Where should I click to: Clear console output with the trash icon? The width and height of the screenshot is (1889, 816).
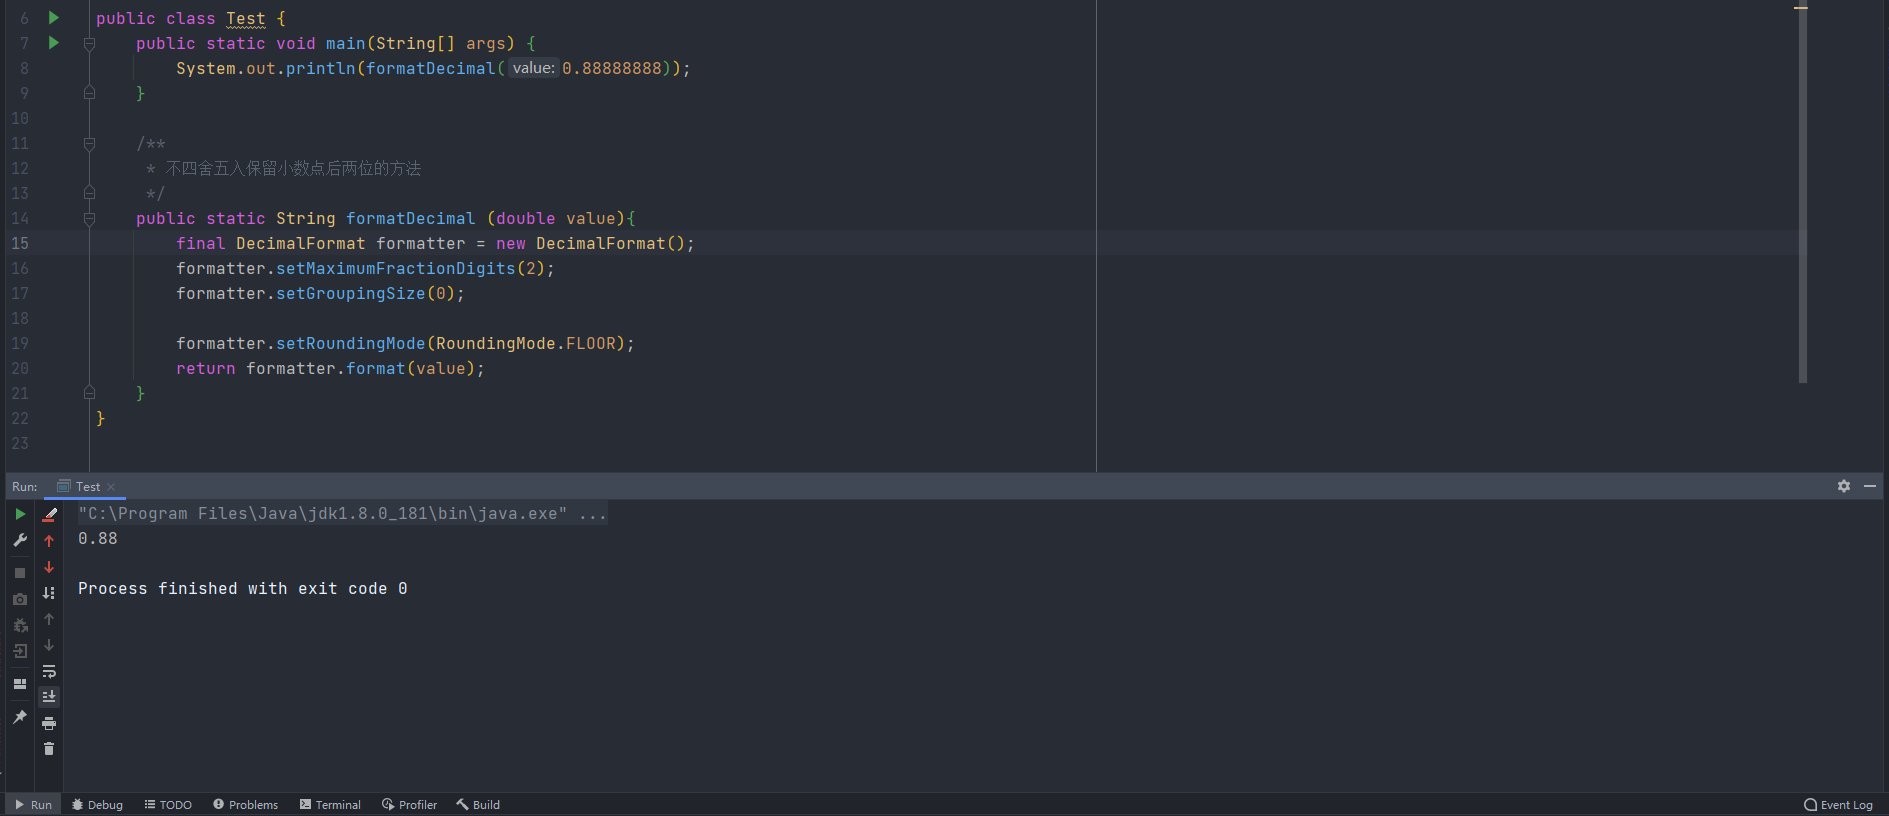pyautogui.click(x=49, y=749)
